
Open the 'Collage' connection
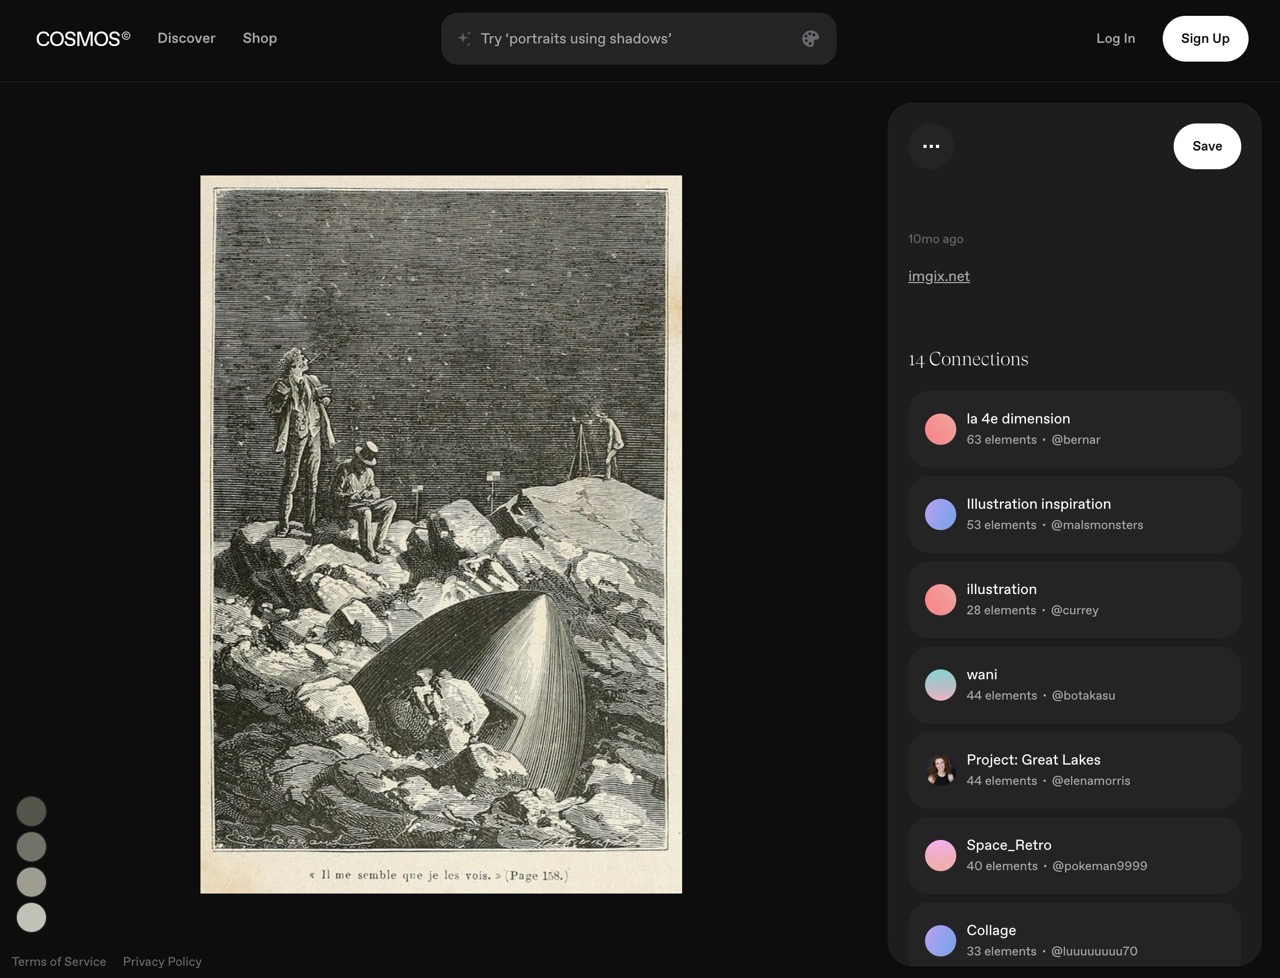click(x=1074, y=936)
